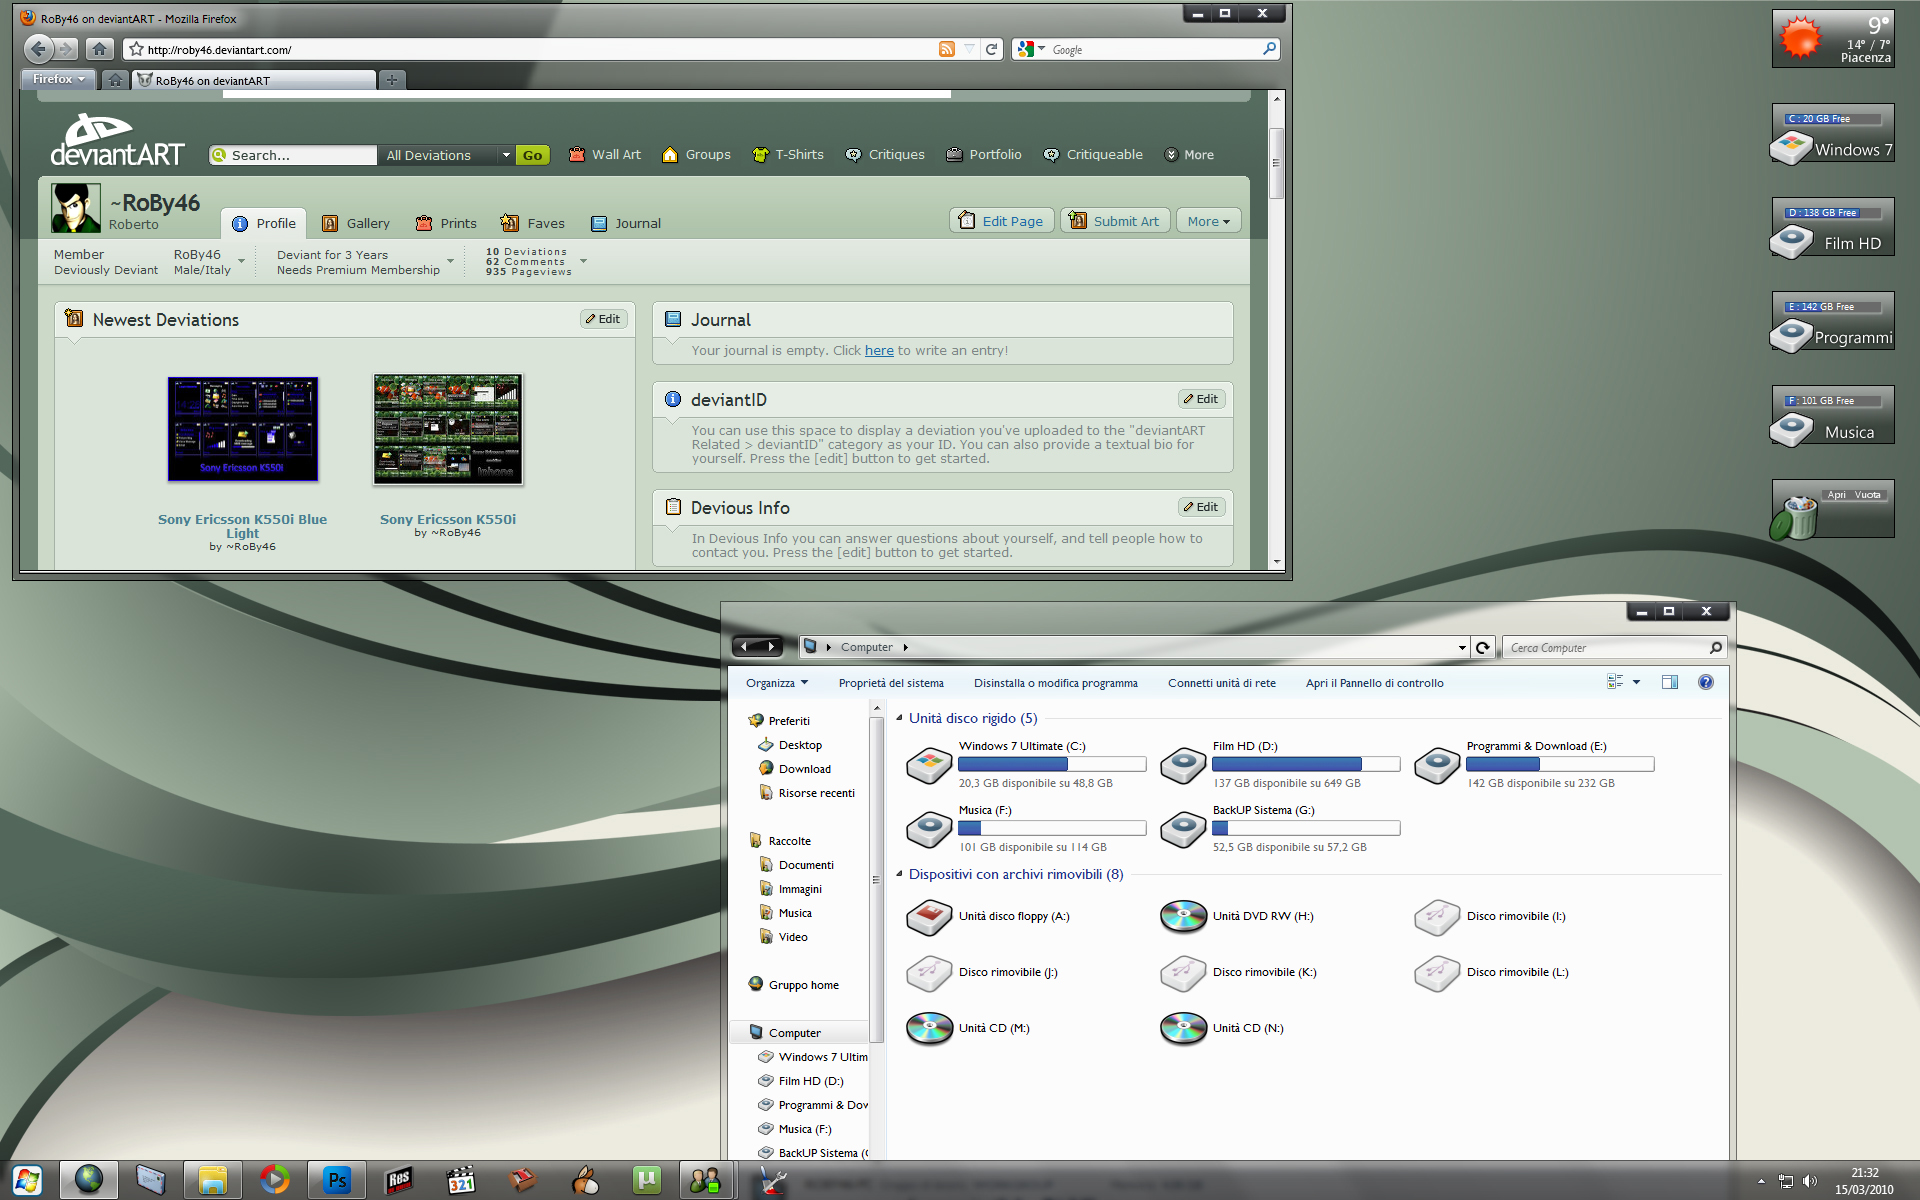Select Disco rimovibile (I:)
1920x1200 pixels.
[x=1491, y=916]
